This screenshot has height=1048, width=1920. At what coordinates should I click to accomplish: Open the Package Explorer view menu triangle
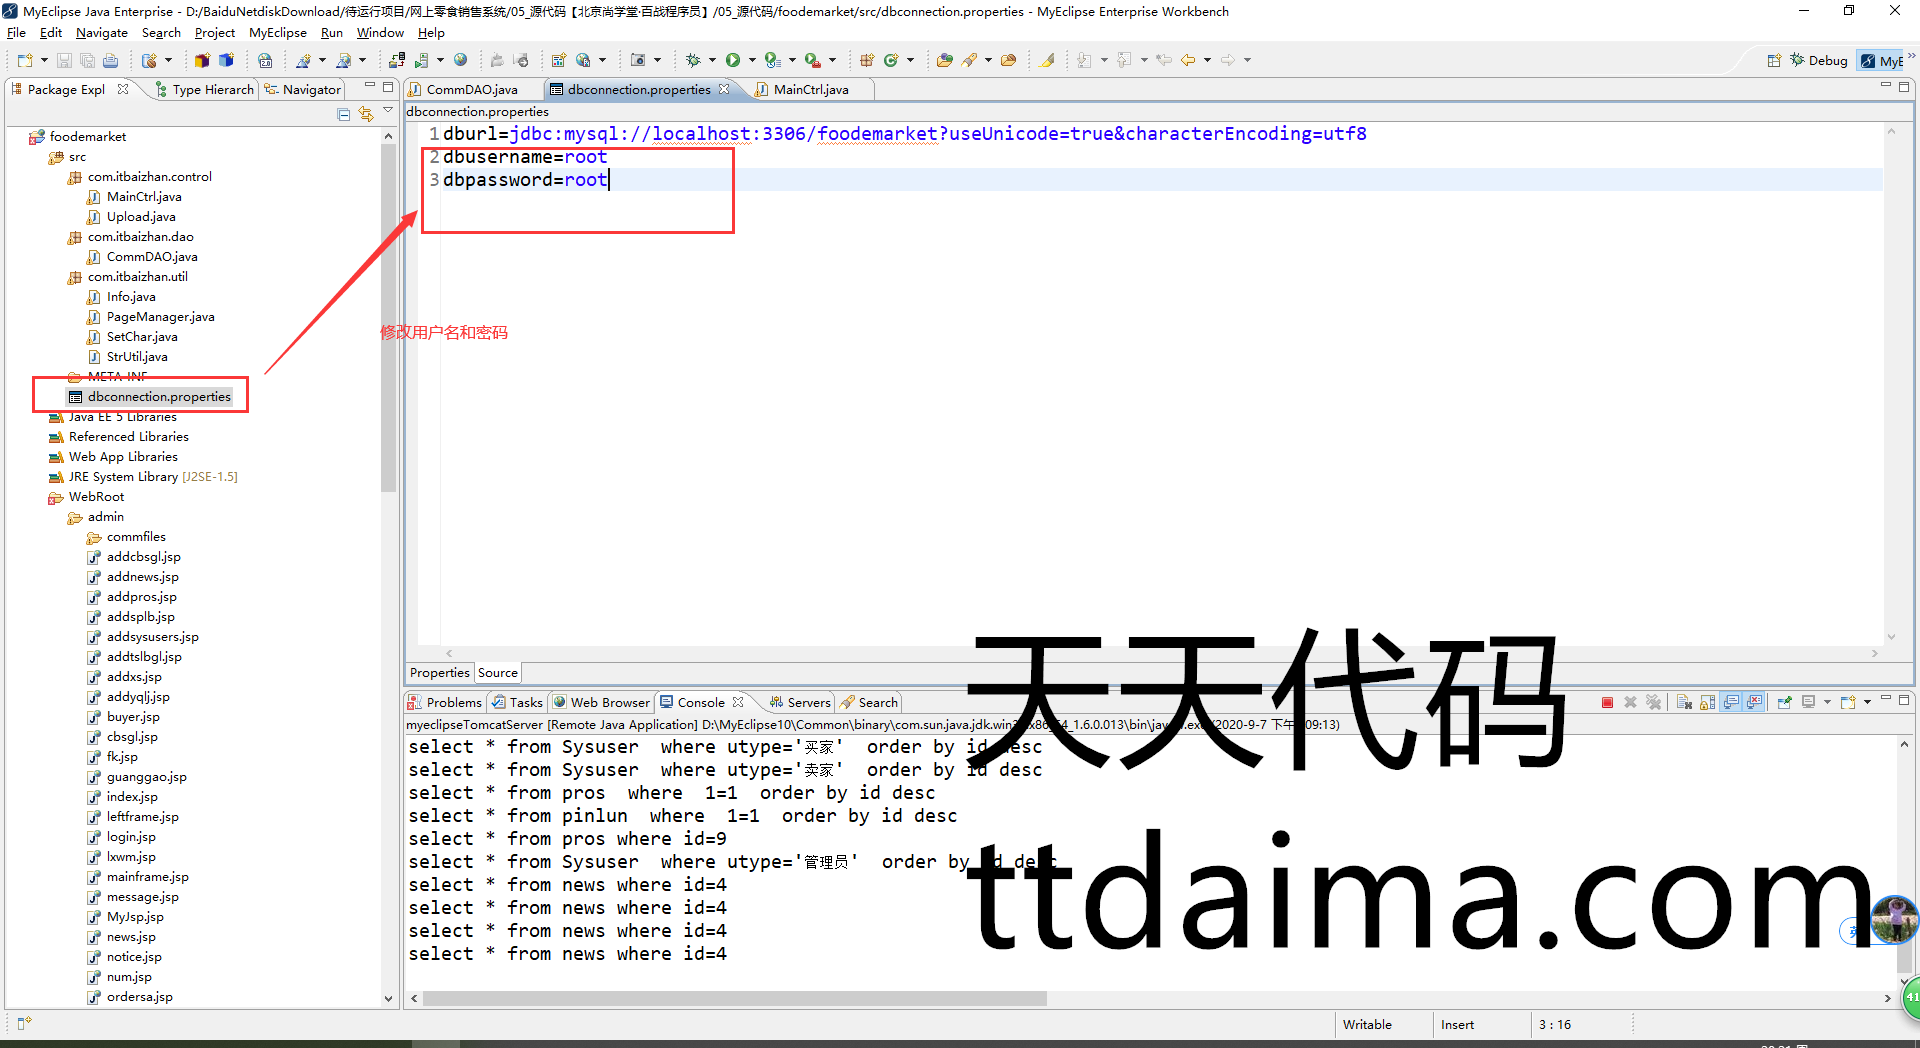[x=388, y=111]
